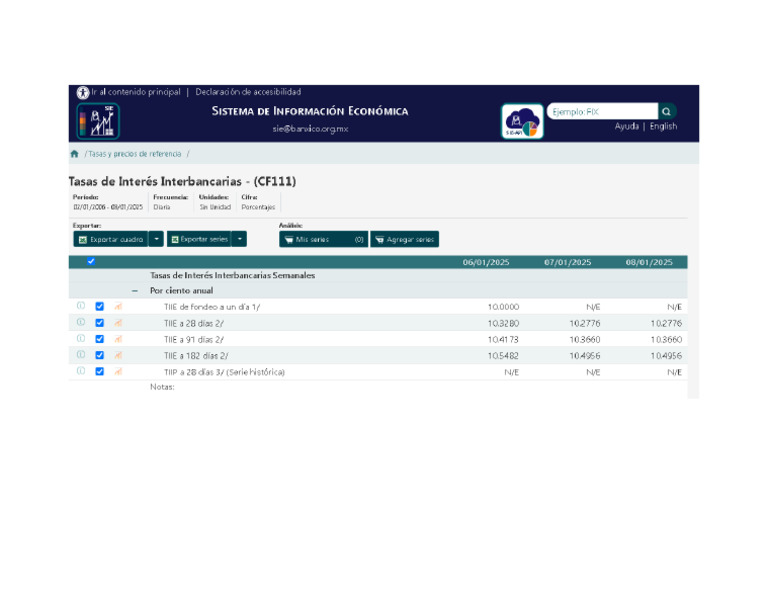Open Mis series (0)
This screenshot has height=594, width=768.
click(323, 239)
